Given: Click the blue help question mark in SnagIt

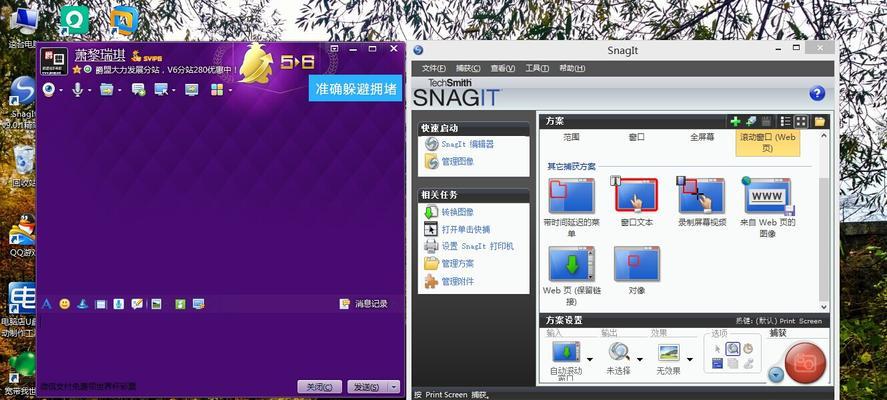Looking at the screenshot, I should pyautogui.click(x=817, y=93).
